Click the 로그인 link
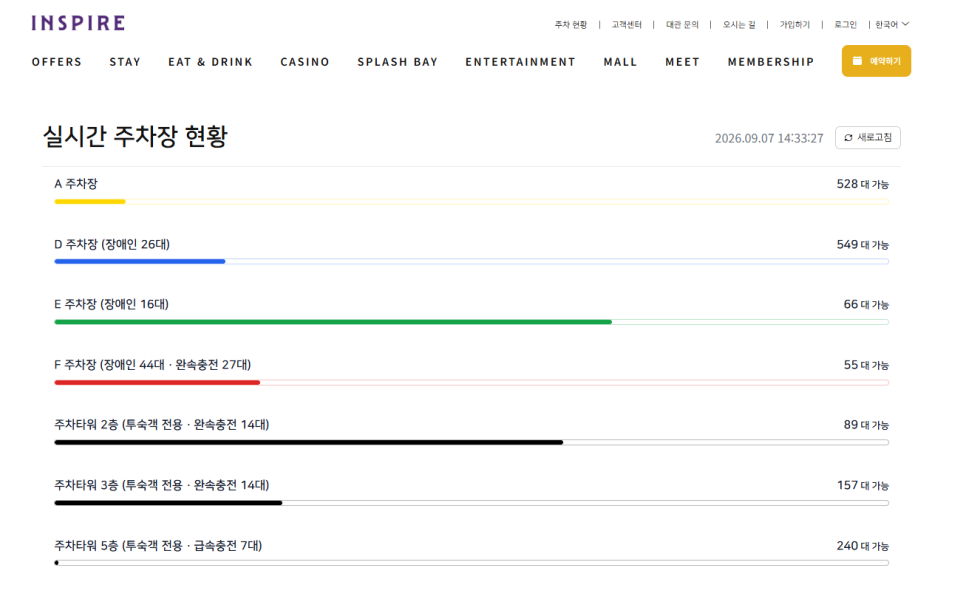 [x=845, y=25]
